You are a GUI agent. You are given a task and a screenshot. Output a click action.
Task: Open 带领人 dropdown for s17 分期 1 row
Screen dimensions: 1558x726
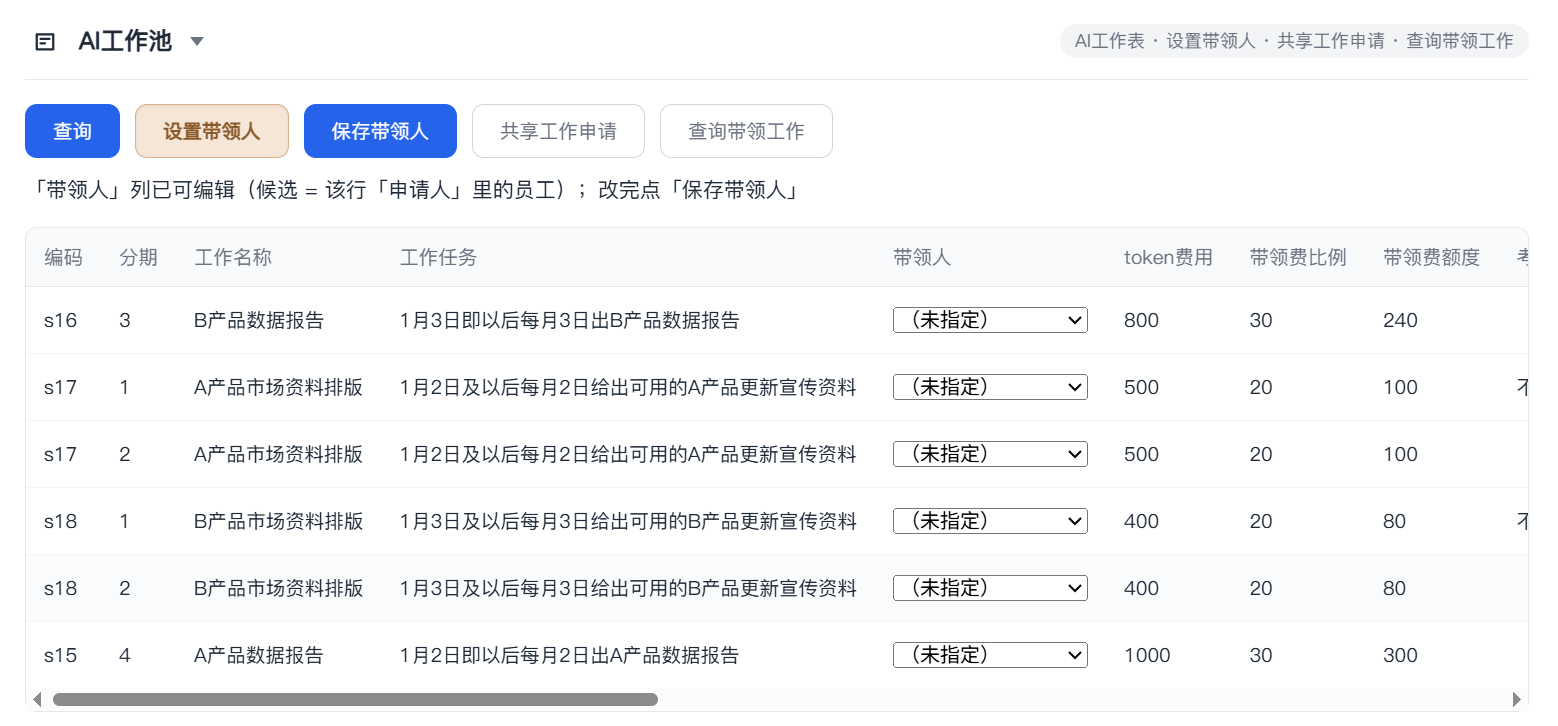[990, 387]
